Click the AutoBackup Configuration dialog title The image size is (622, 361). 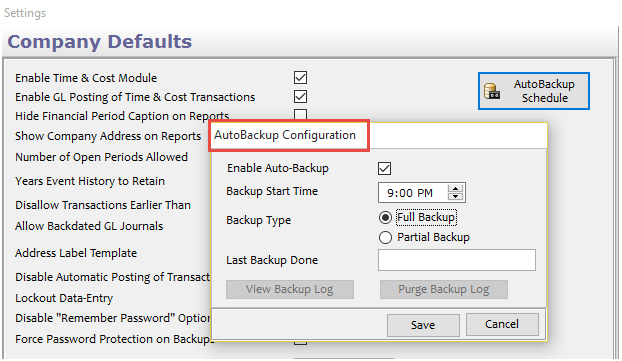pos(285,135)
